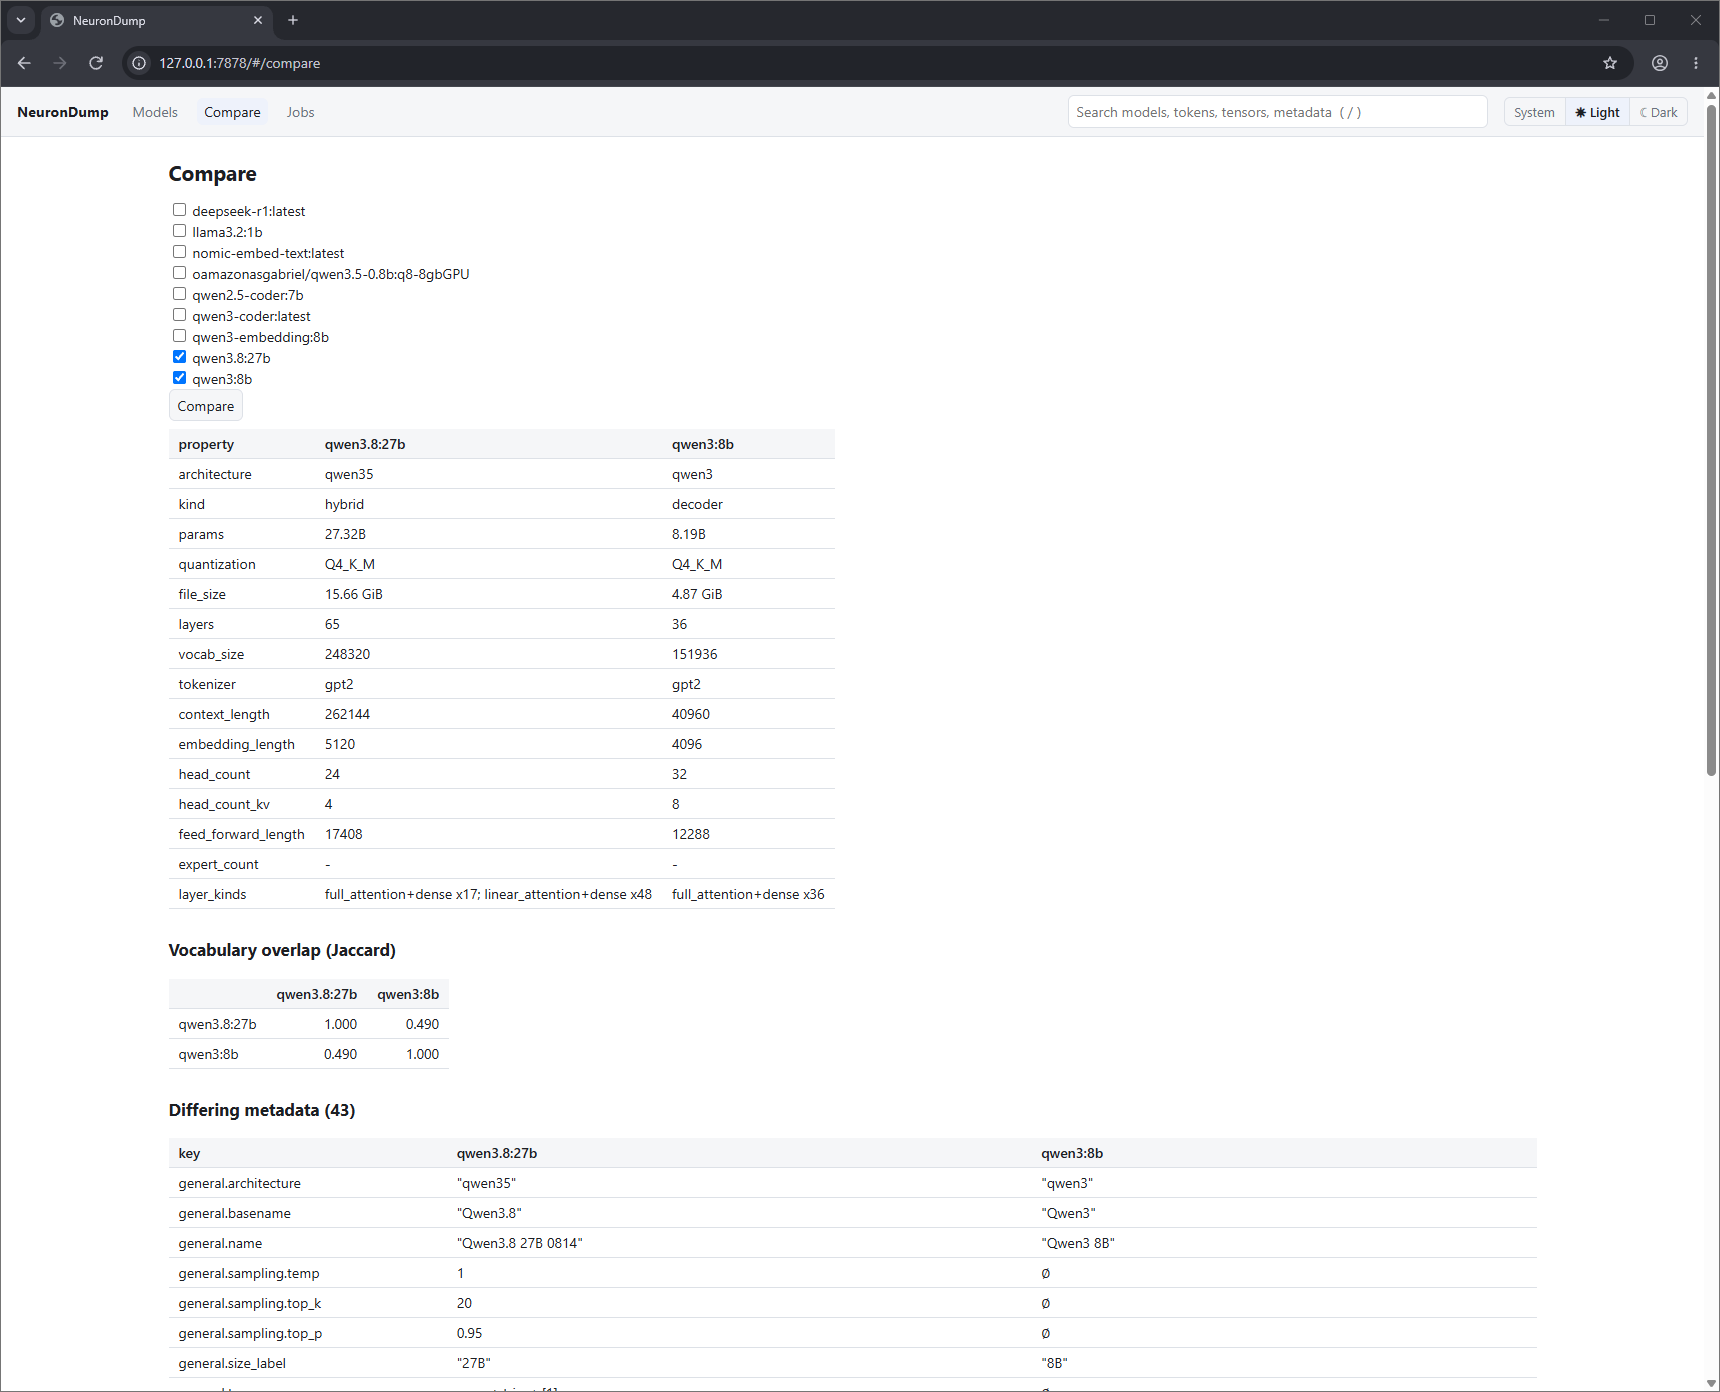This screenshot has width=1720, height=1392.
Task: Check the nomic-embed-text:latest checkbox
Action: pyautogui.click(x=179, y=252)
